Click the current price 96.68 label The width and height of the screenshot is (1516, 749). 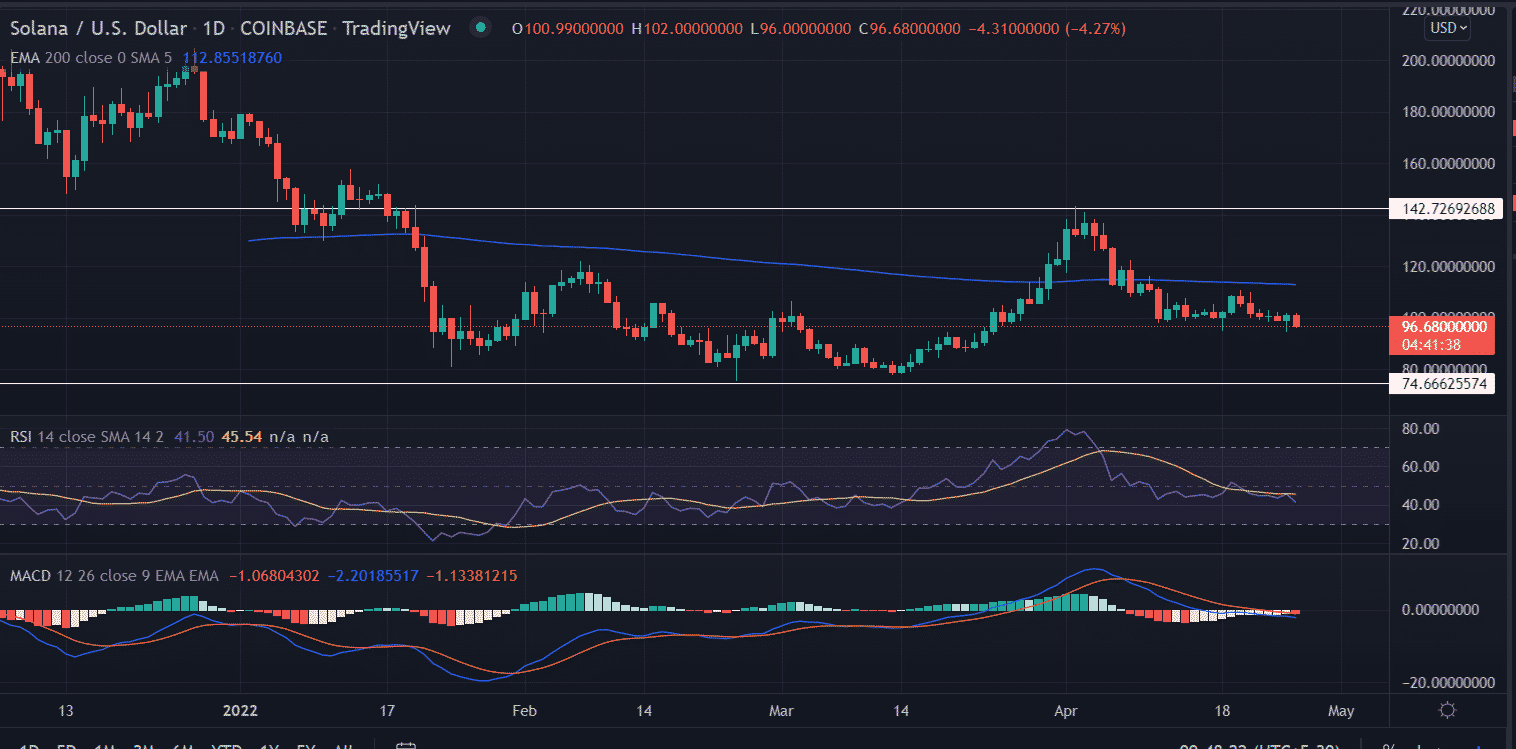point(1440,326)
